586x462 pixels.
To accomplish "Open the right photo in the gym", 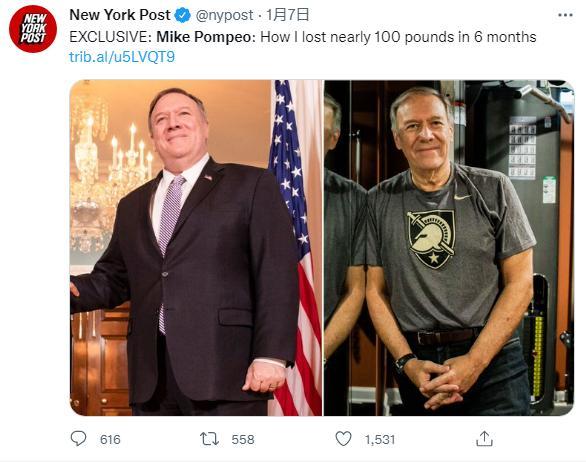I will coord(448,247).
